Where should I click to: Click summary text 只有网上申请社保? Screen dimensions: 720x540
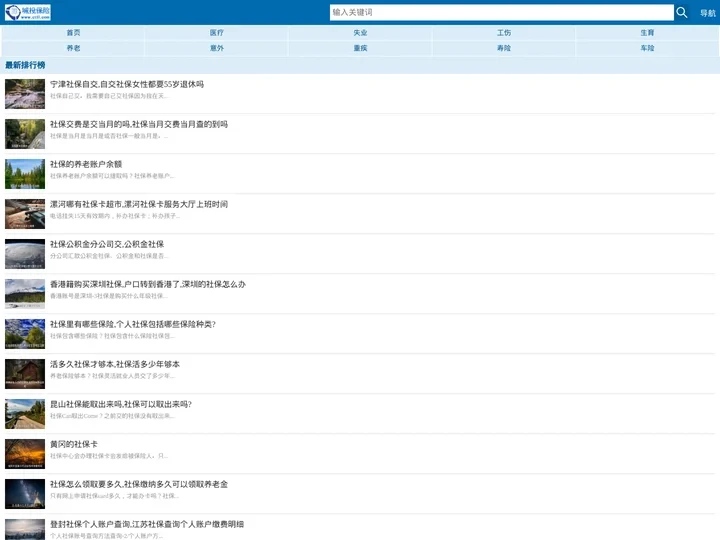115,495
